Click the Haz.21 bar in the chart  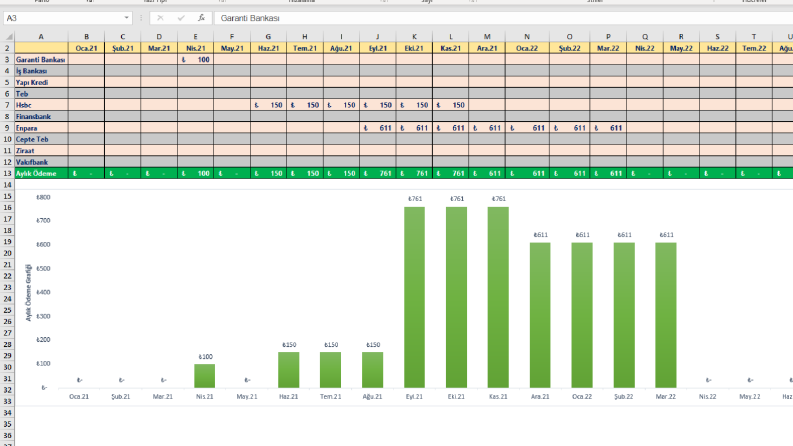click(288, 370)
